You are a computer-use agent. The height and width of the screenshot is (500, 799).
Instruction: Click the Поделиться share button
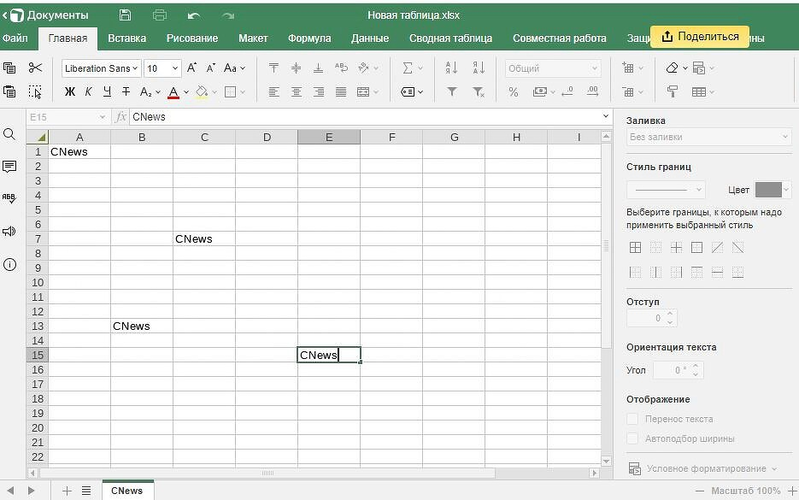(700, 37)
